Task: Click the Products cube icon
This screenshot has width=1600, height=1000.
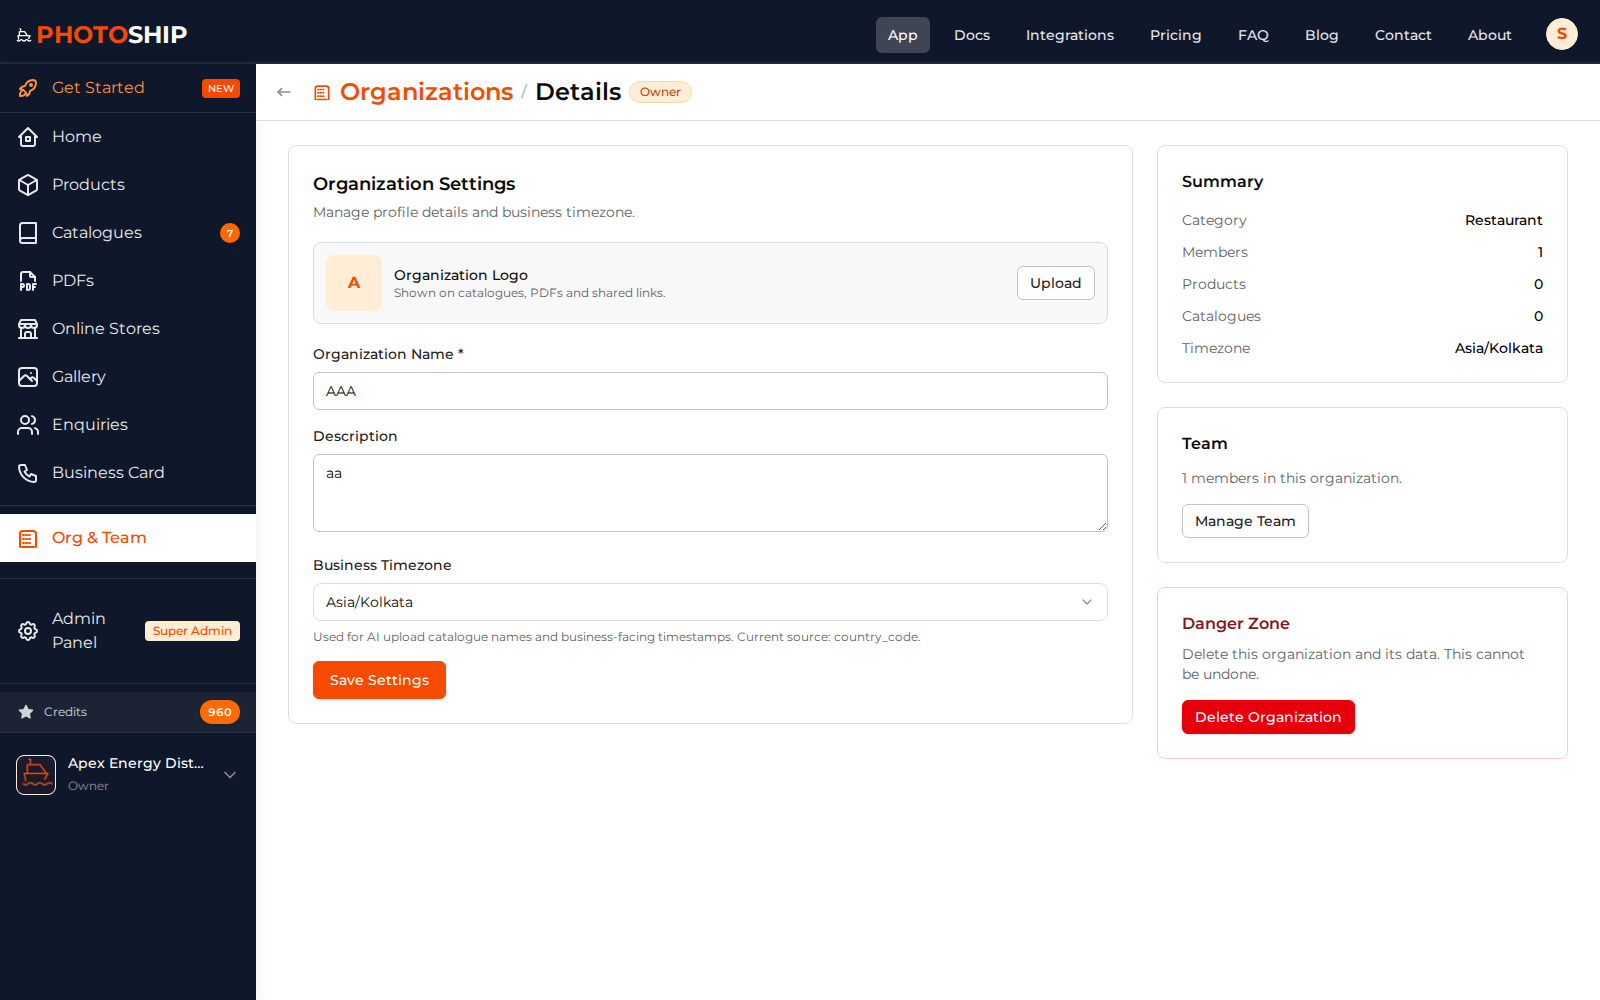Action: click(28, 185)
